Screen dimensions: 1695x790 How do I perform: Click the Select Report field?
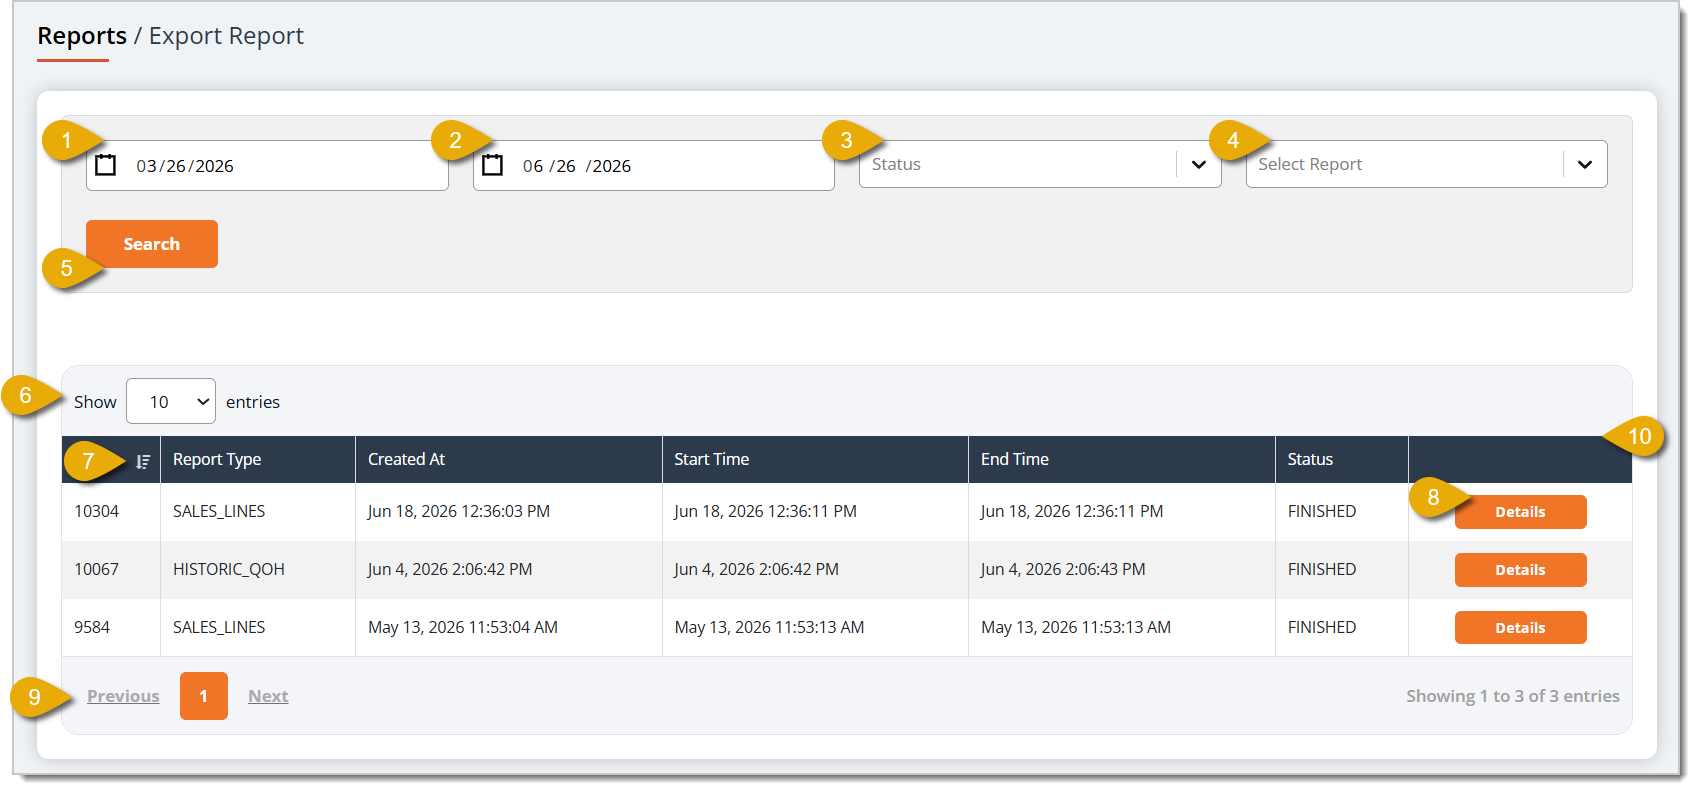click(1427, 164)
